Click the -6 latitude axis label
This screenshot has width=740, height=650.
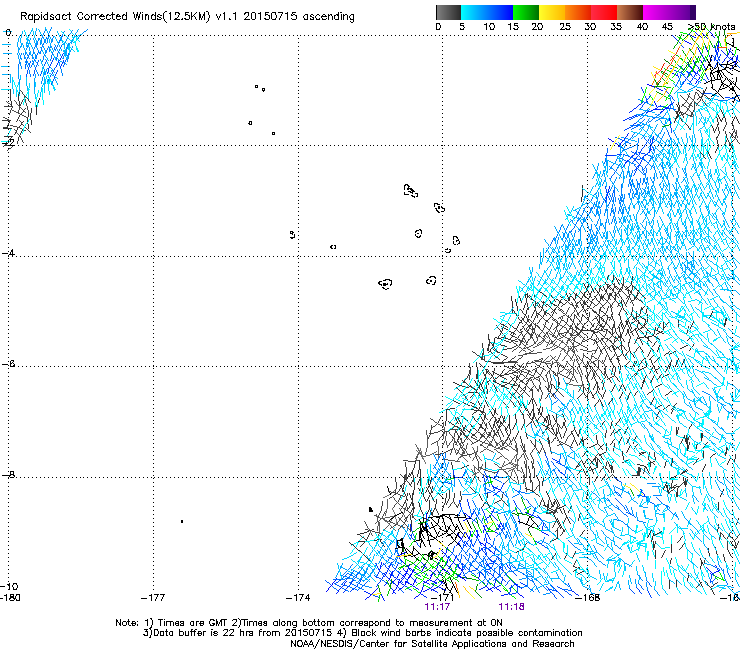8,363
